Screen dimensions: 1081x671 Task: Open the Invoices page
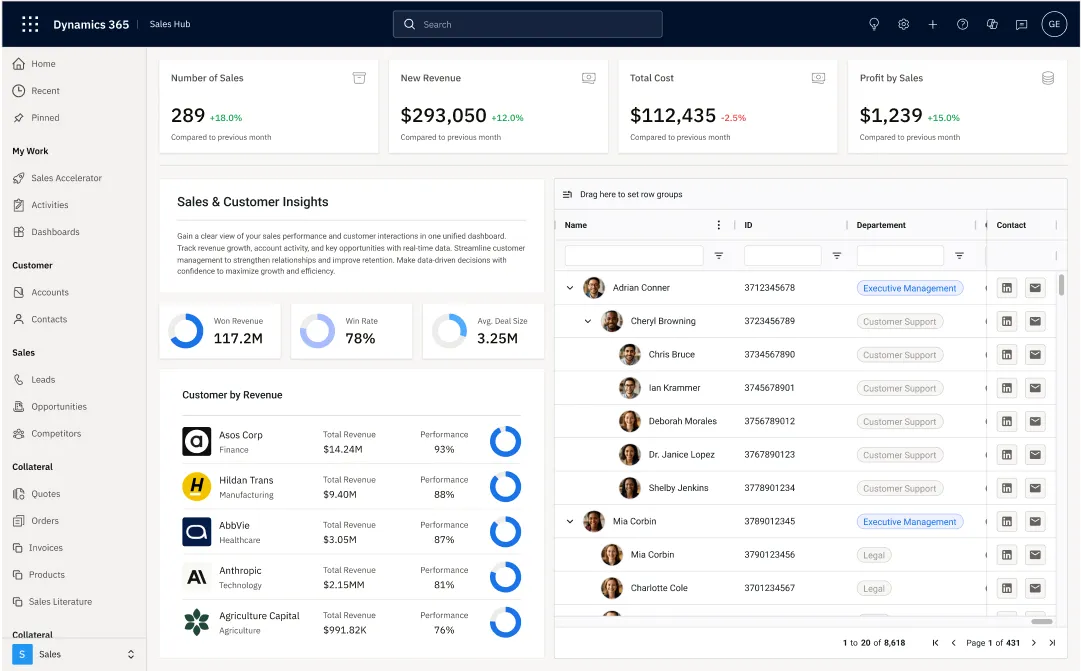pos(46,547)
